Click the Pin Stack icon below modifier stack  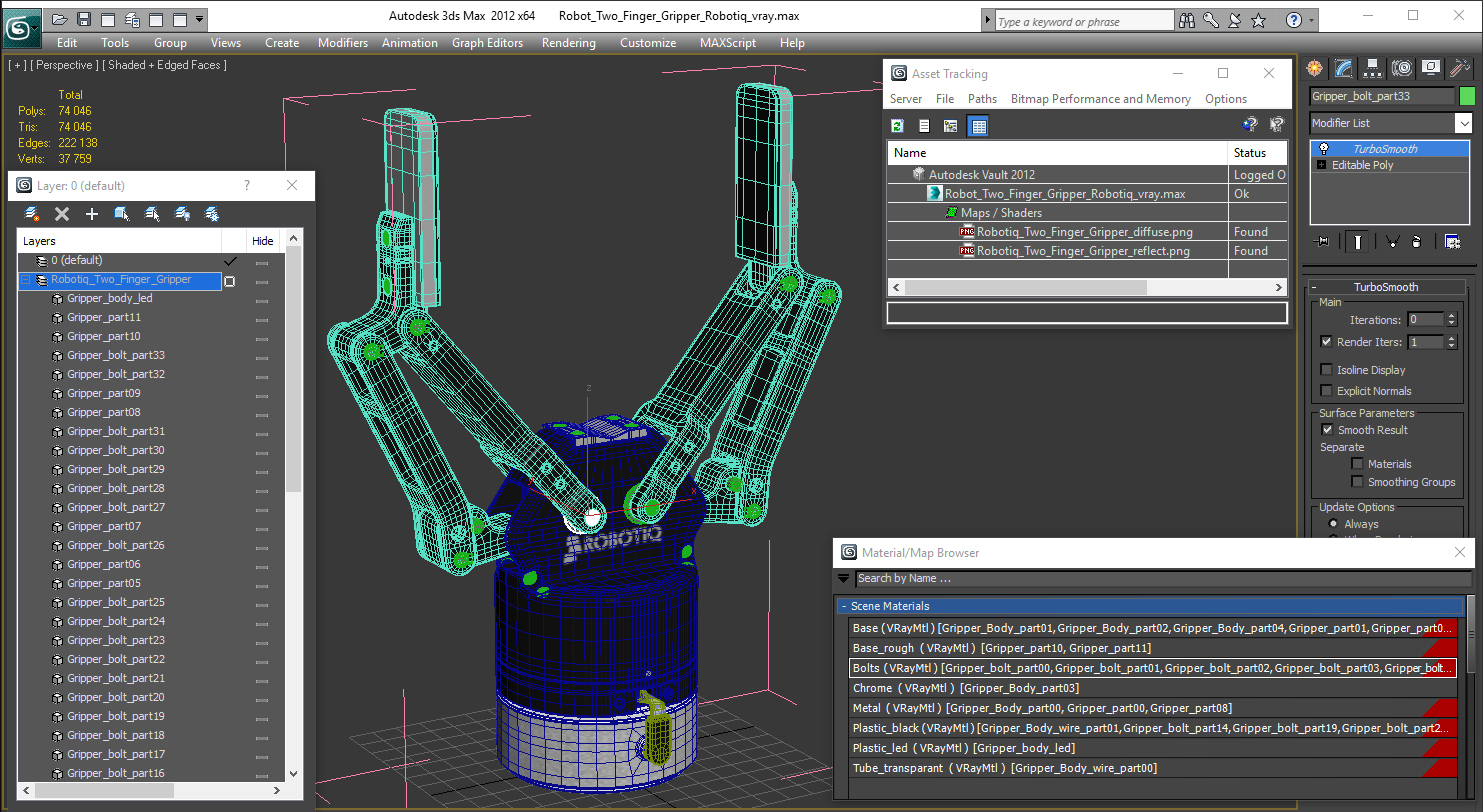point(1323,241)
